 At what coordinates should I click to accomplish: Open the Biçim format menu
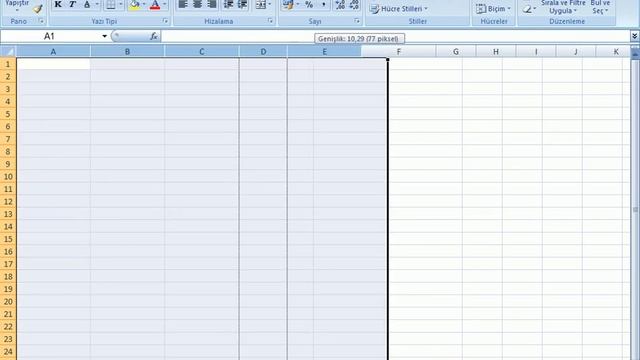[493, 9]
